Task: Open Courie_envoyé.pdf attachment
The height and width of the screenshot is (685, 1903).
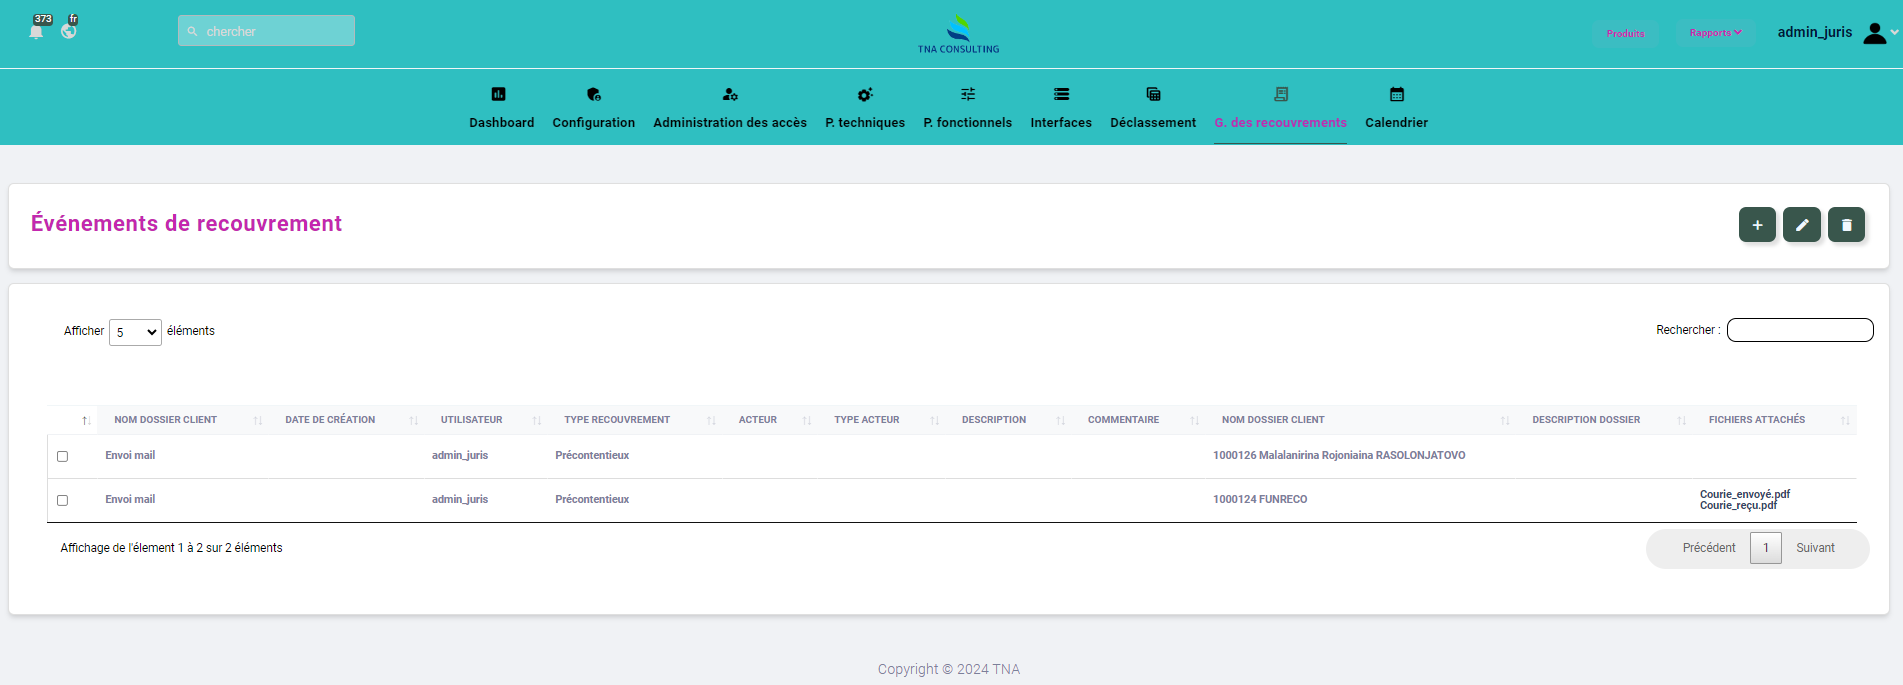Action: [1744, 494]
